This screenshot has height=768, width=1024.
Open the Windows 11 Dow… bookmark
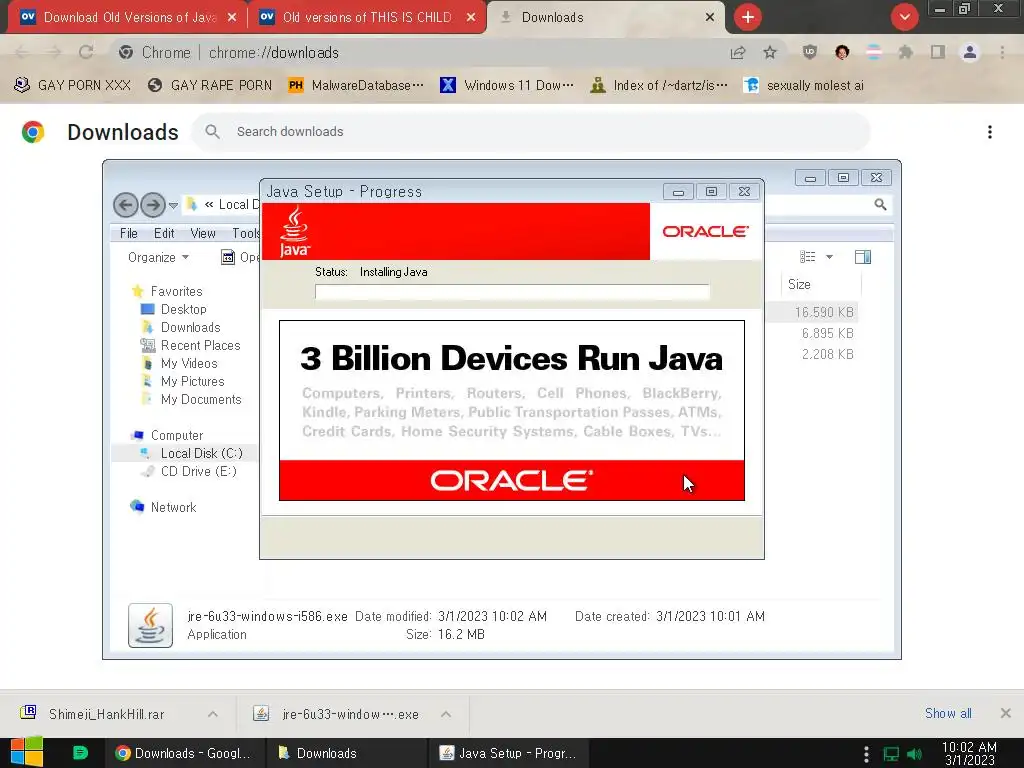[507, 86]
